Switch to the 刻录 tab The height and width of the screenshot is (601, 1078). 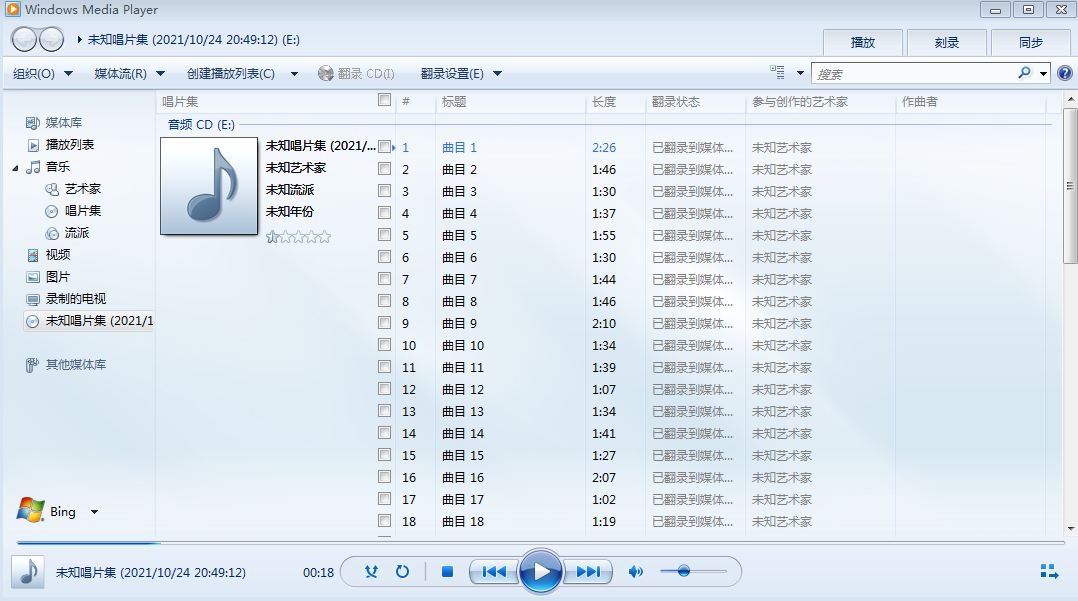tap(946, 42)
